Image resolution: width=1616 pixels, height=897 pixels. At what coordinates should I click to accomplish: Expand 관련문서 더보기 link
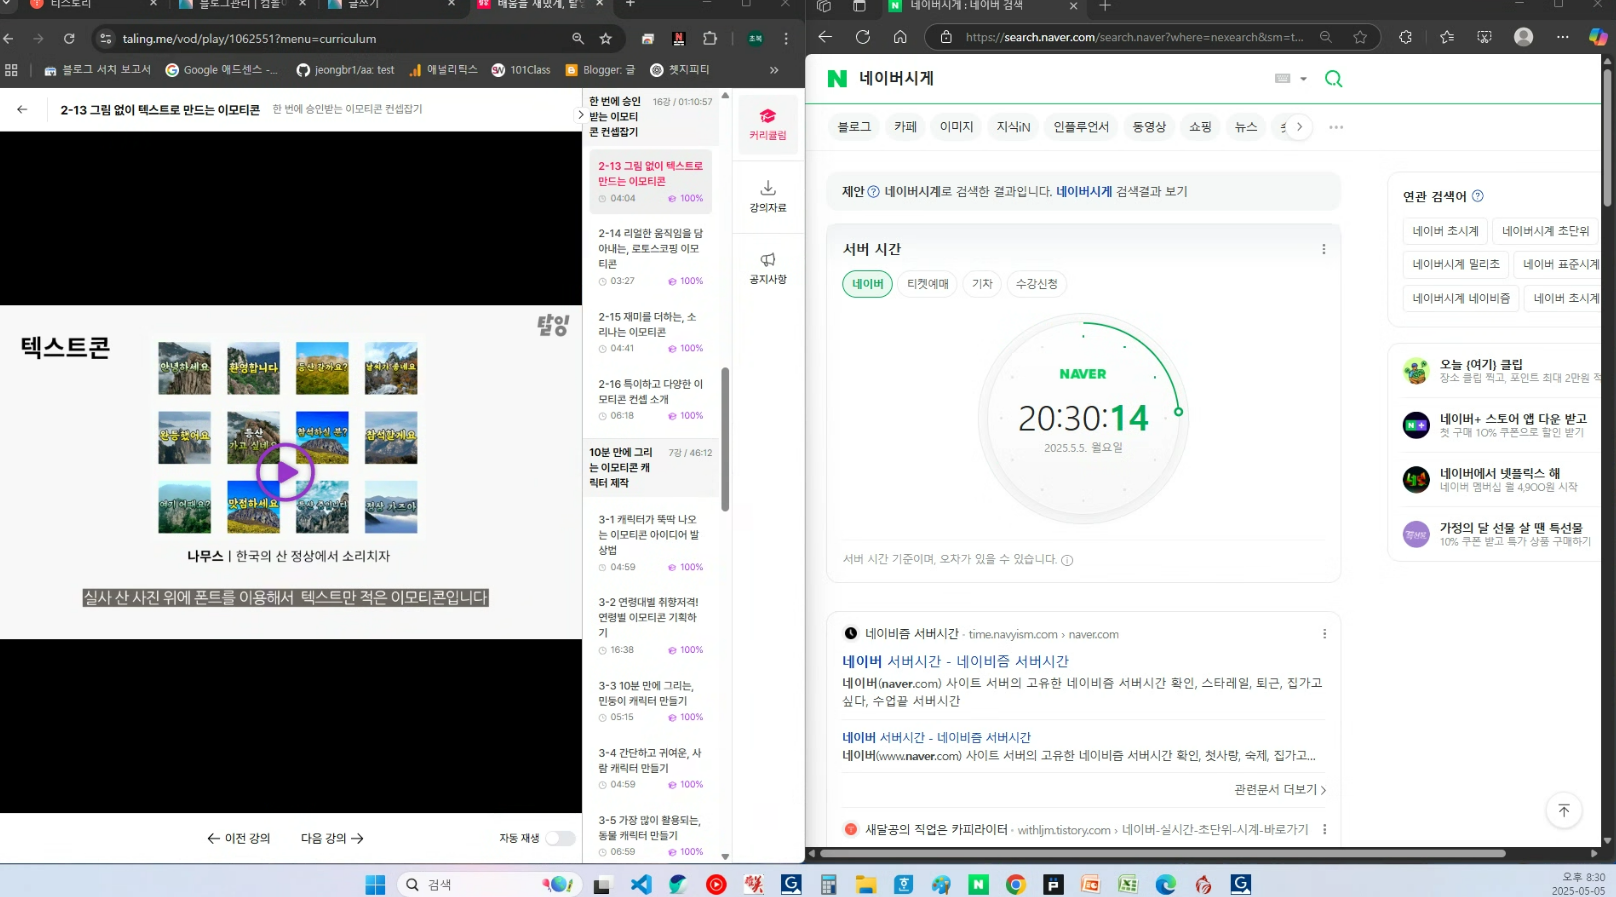[1280, 790]
